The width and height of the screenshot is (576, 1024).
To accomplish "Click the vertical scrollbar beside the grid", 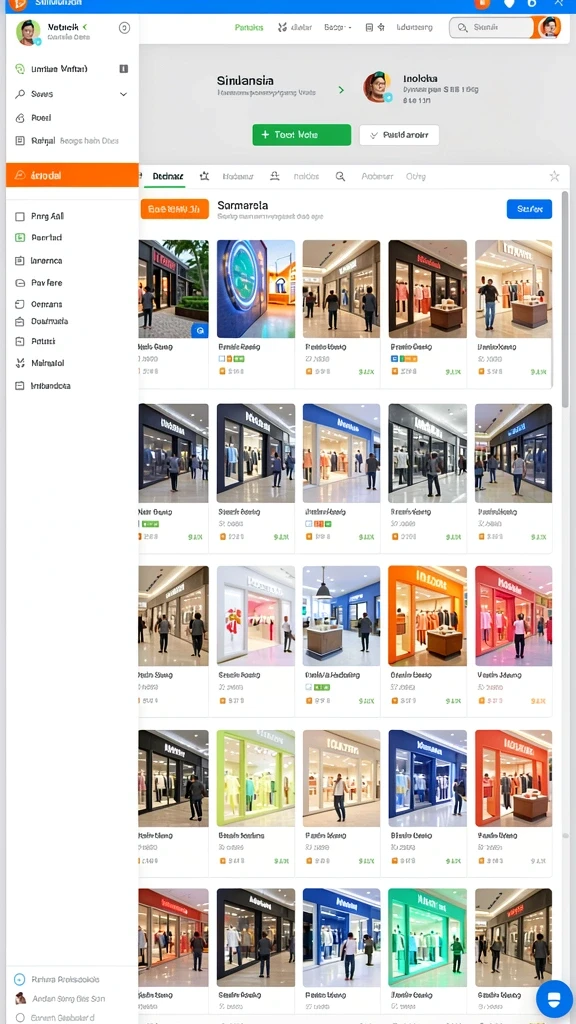I will (x=565, y=300).
